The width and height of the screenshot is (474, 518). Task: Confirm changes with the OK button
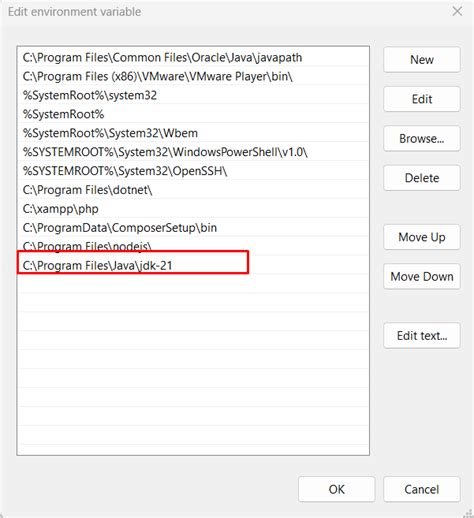[337, 489]
